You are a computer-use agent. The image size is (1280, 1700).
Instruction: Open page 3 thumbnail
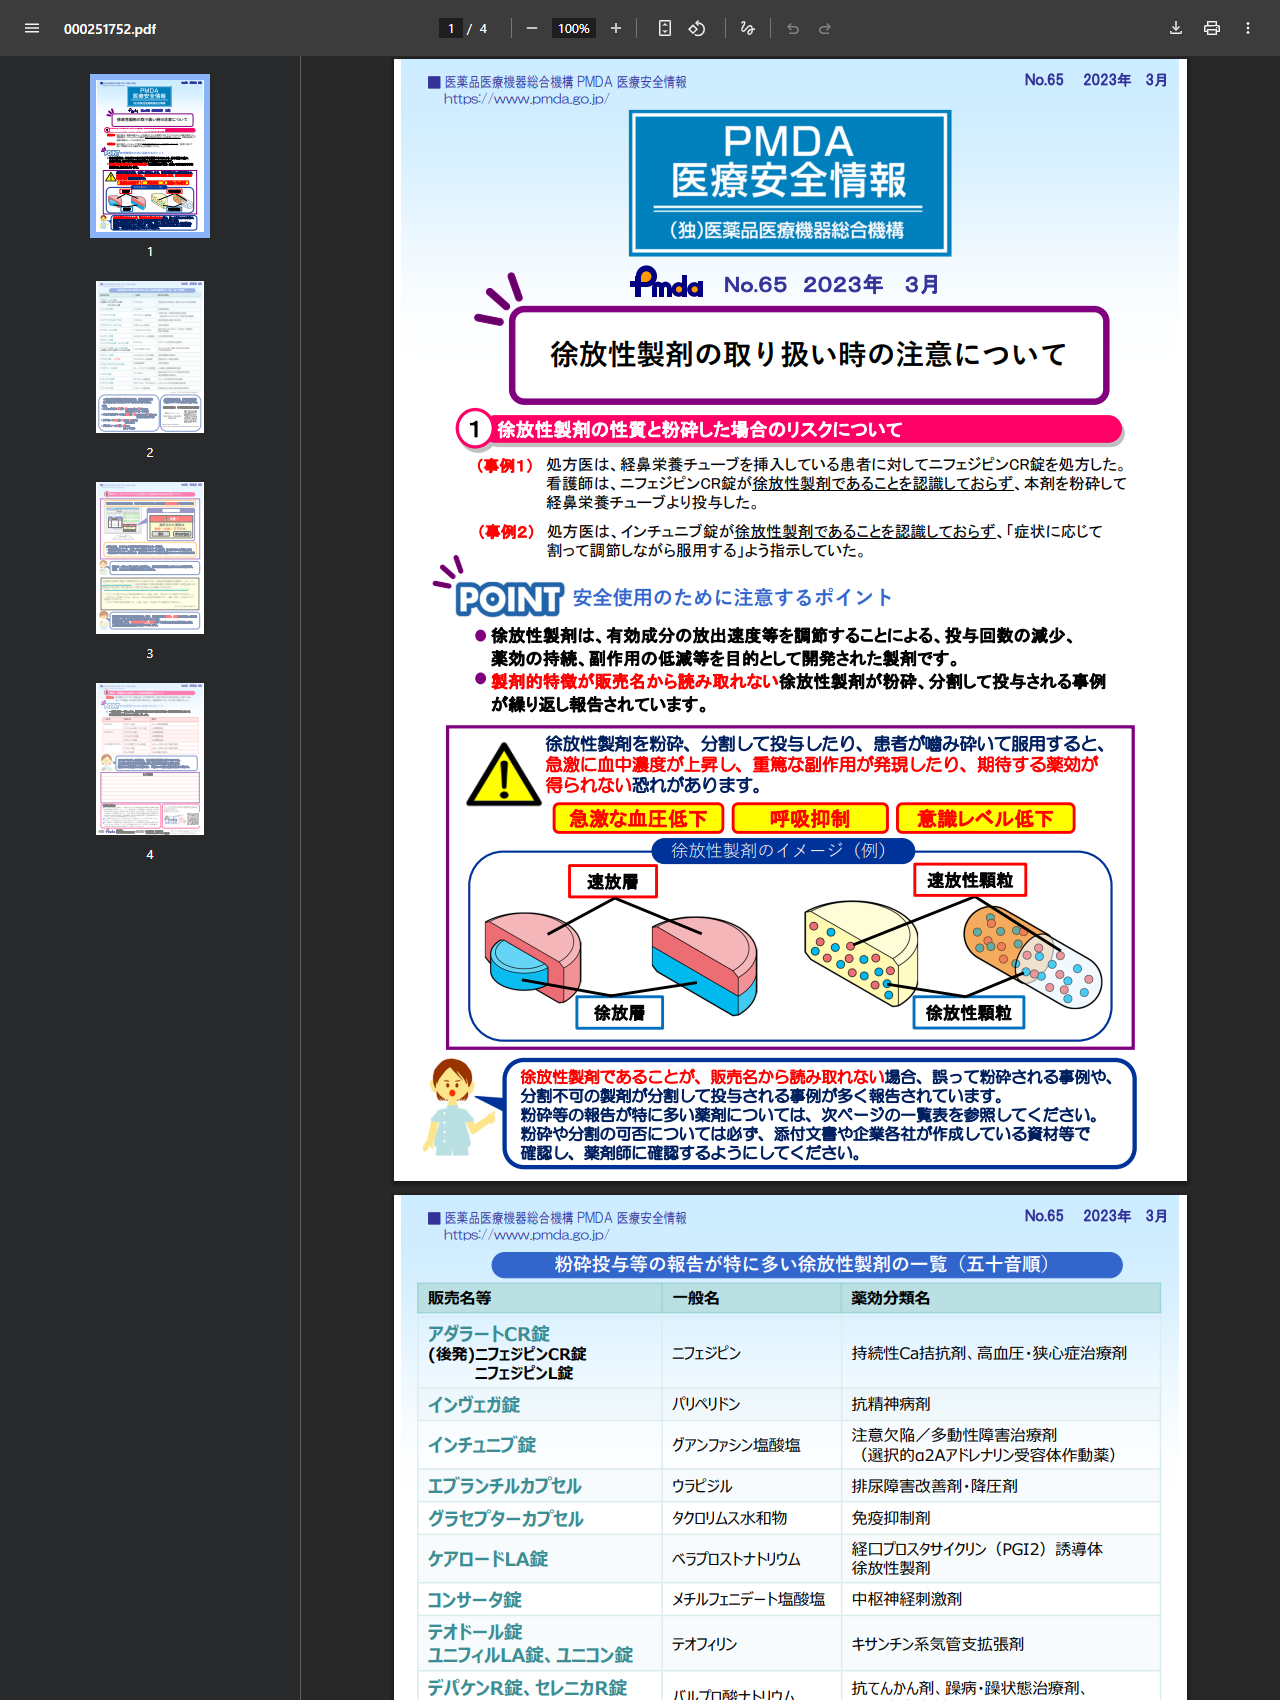[x=150, y=558]
